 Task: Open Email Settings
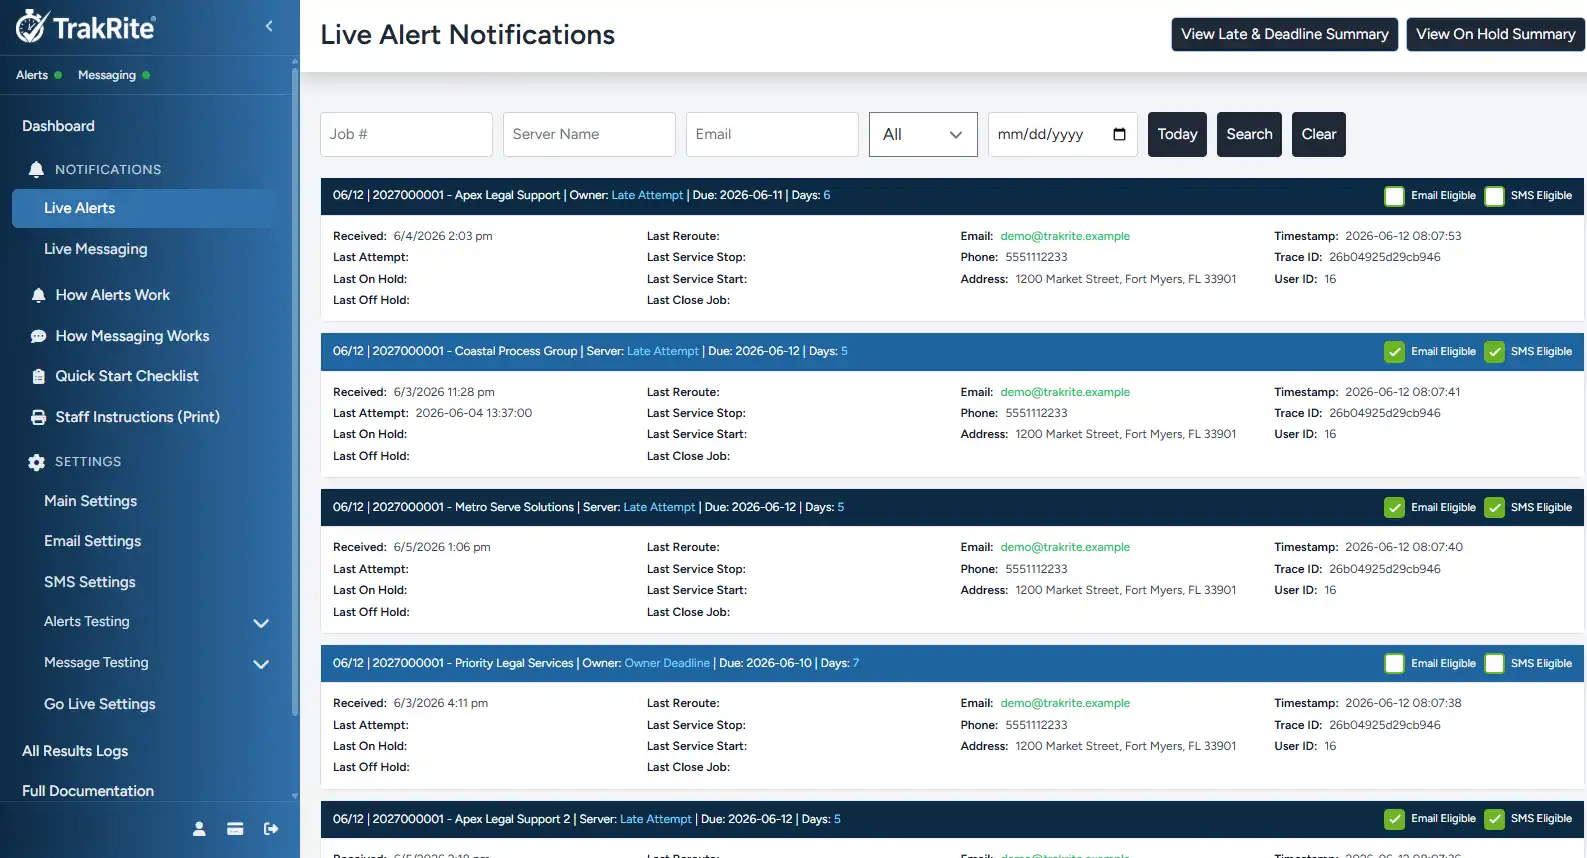coord(92,541)
